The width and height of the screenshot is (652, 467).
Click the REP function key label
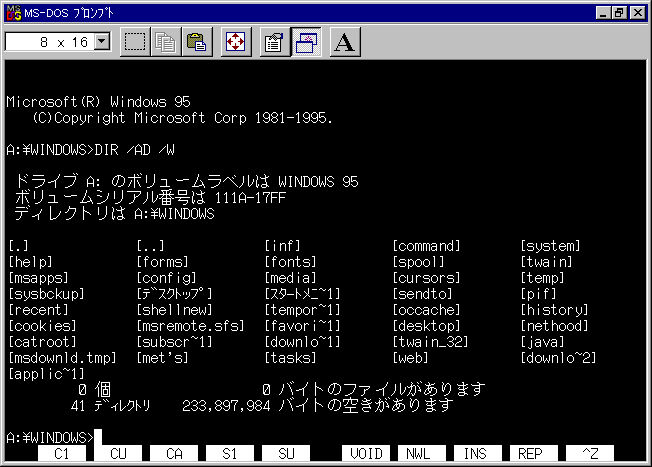coord(533,453)
